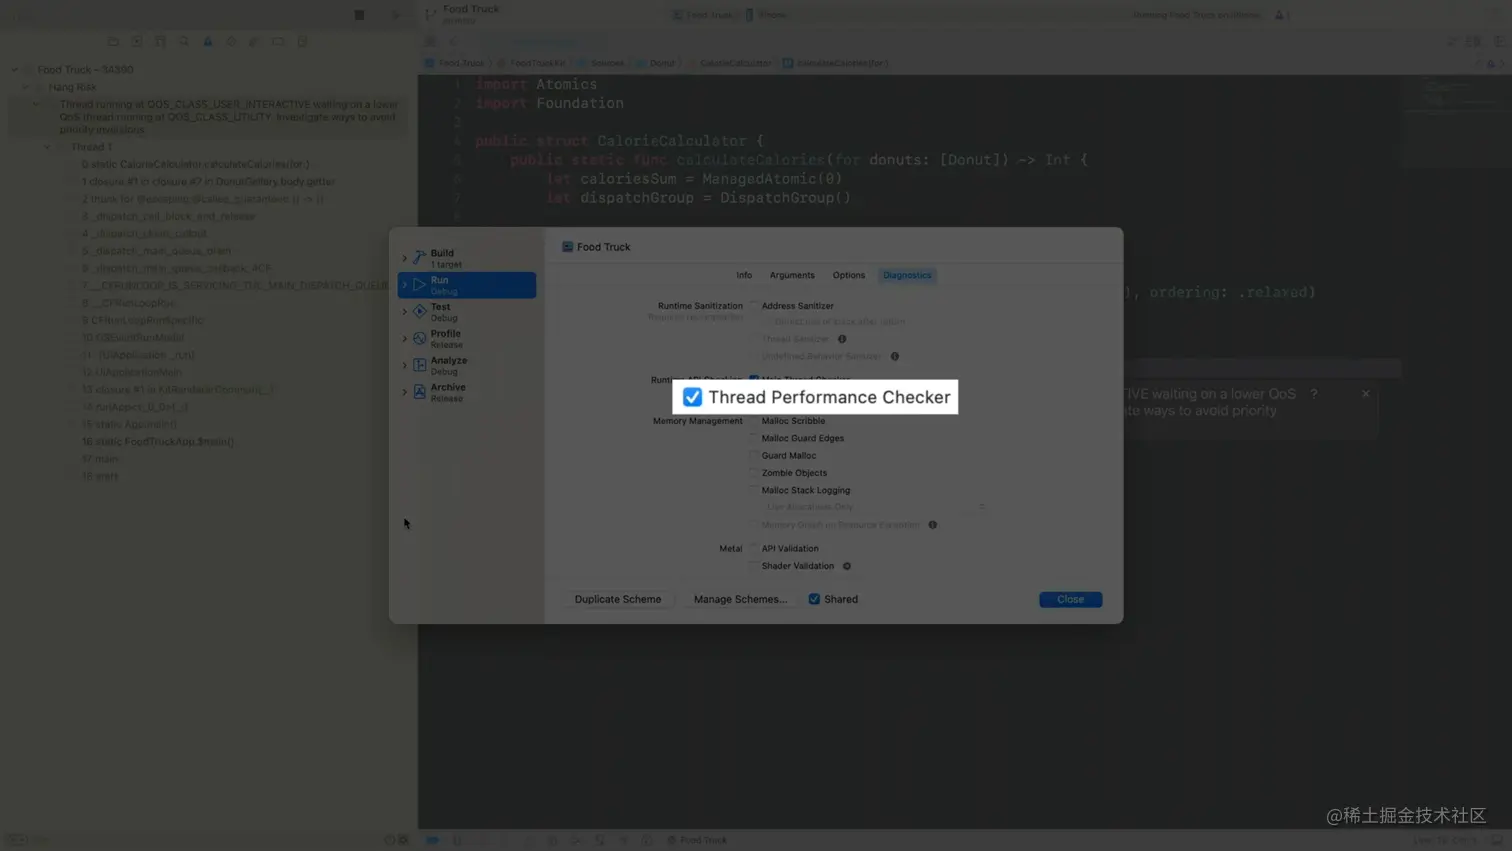Select frame 0 static CalorieCalculator.calculateCalories(for:)
The height and width of the screenshot is (851, 1512).
coord(195,164)
